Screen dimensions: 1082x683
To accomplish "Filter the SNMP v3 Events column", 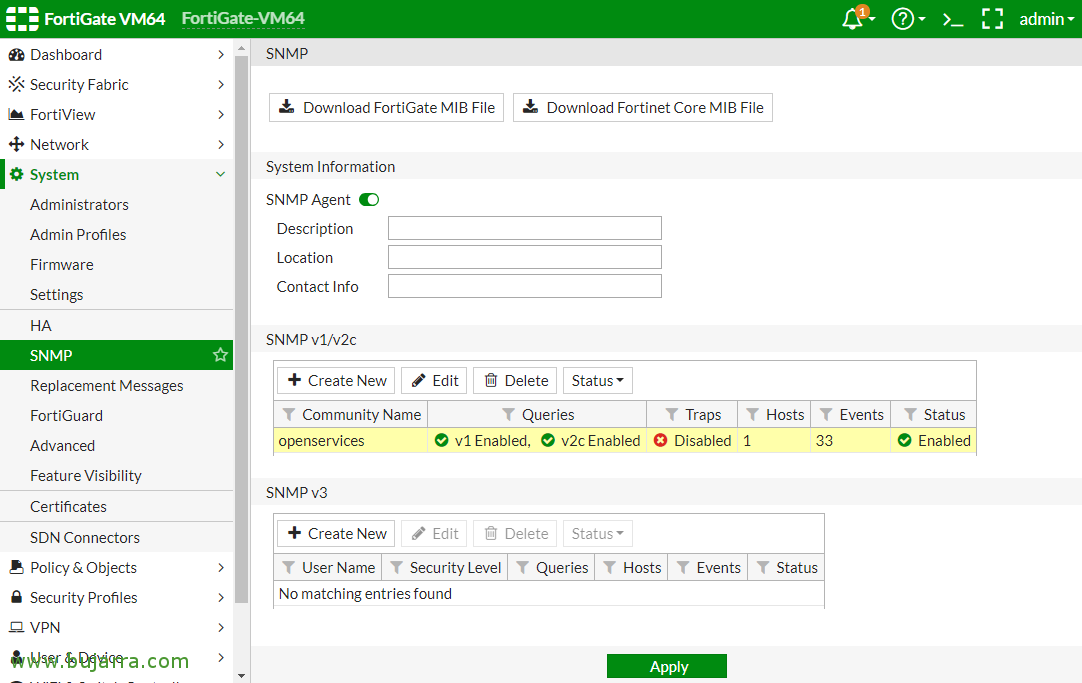I will 683,568.
